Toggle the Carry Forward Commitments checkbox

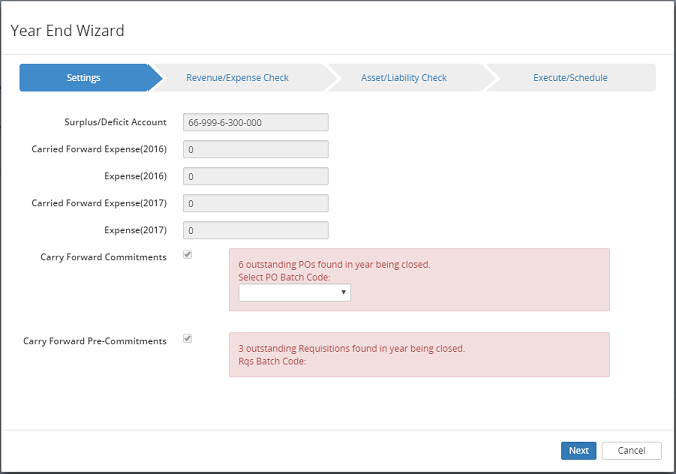188,255
